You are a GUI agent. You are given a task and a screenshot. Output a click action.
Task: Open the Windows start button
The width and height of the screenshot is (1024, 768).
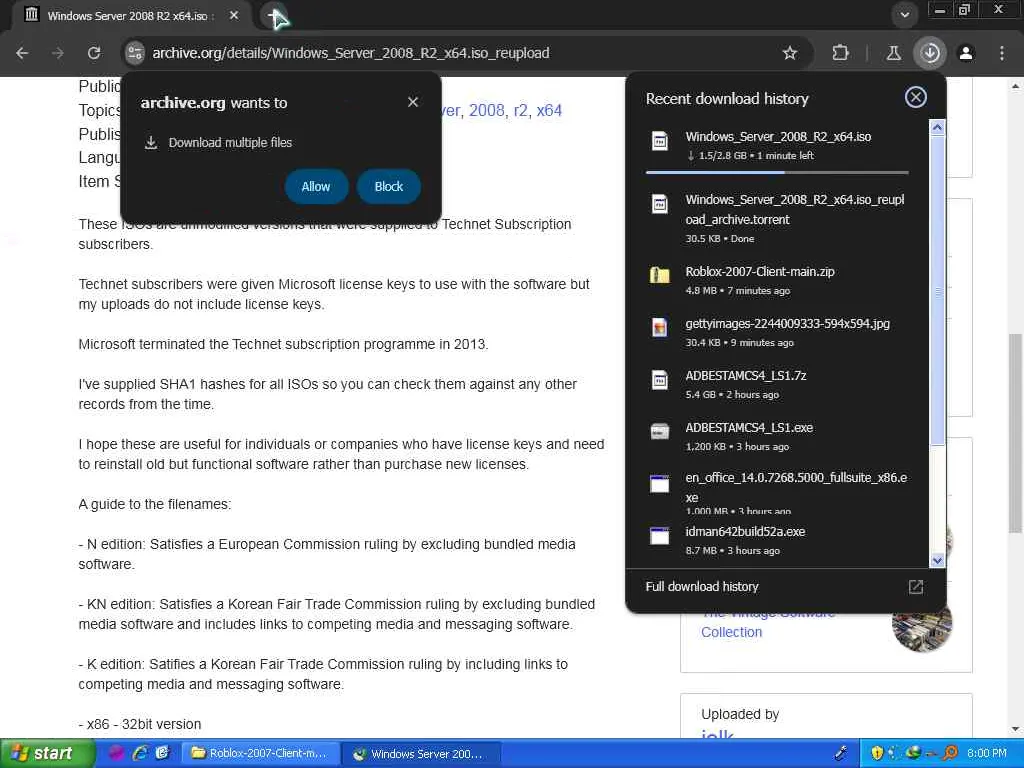tap(46, 753)
